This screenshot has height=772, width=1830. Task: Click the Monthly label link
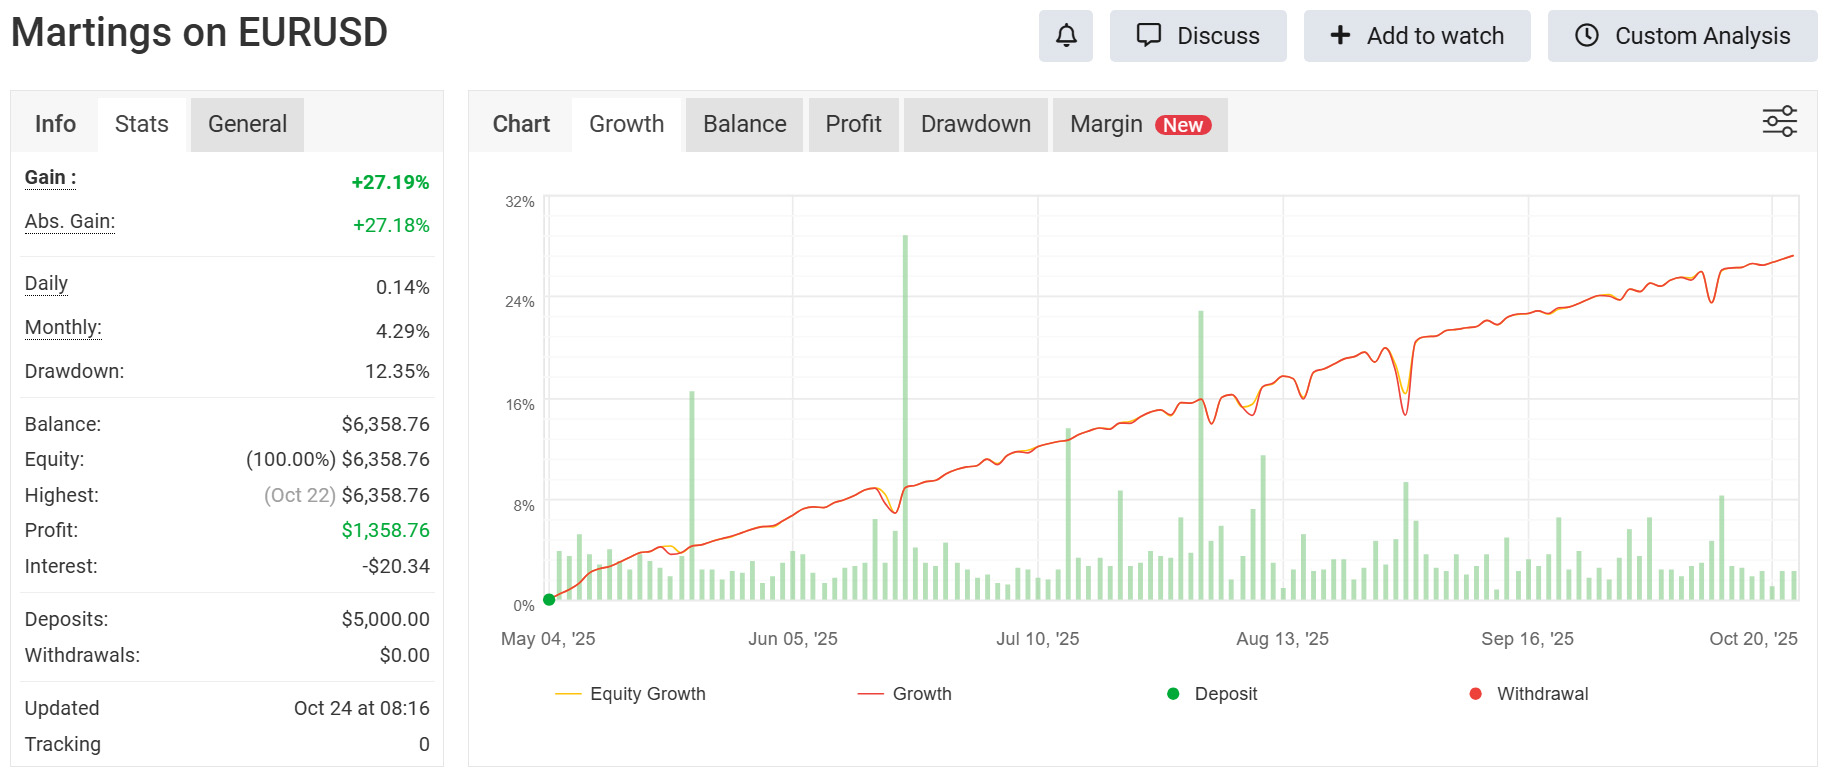[63, 328]
